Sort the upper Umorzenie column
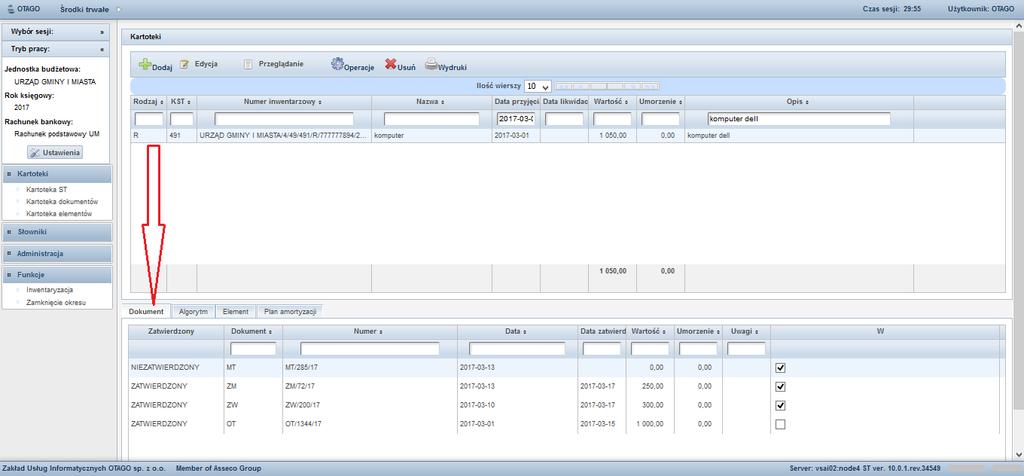This screenshot has width=1024, height=476. pos(680,103)
